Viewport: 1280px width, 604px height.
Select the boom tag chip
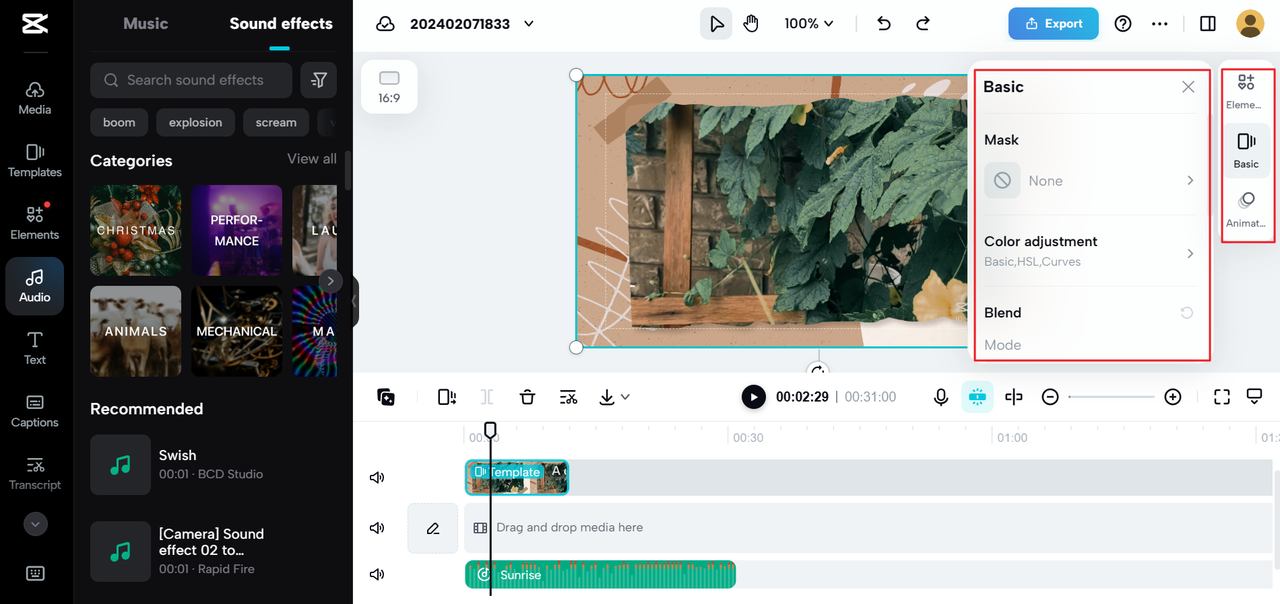pyautogui.click(x=119, y=123)
